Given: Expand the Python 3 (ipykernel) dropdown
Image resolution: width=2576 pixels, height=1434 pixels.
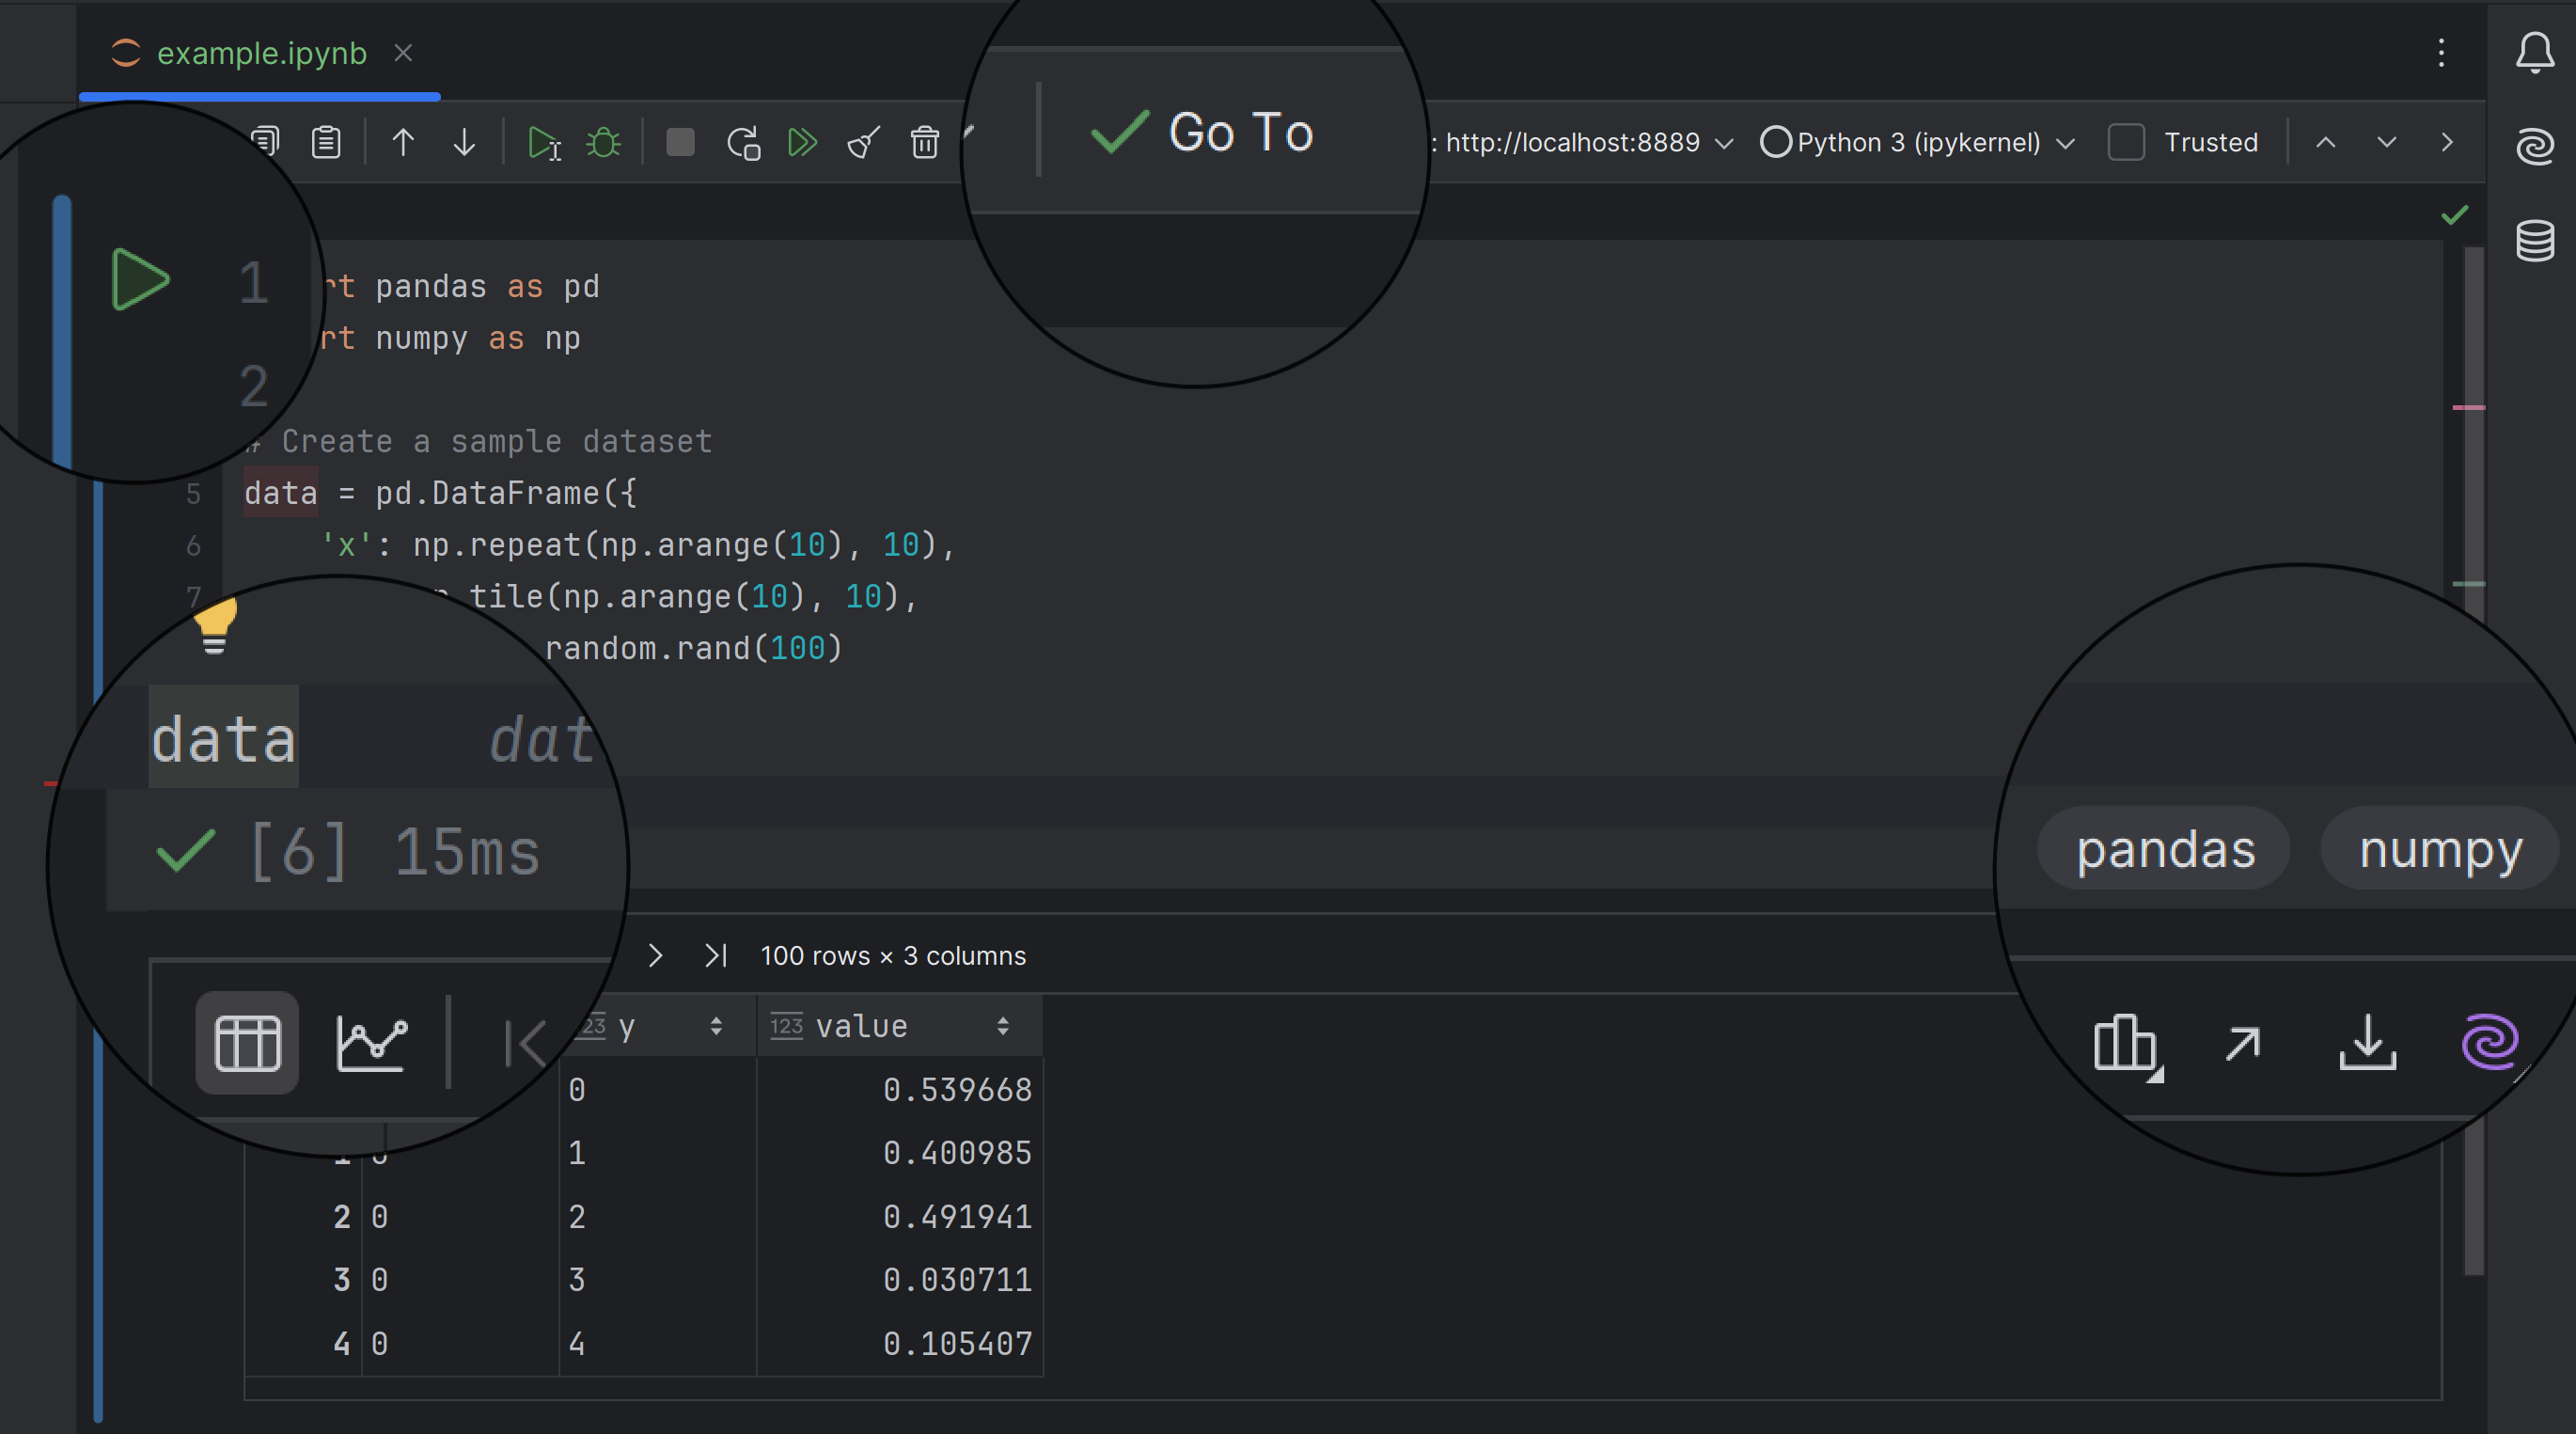Looking at the screenshot, I should (1920, 143).
